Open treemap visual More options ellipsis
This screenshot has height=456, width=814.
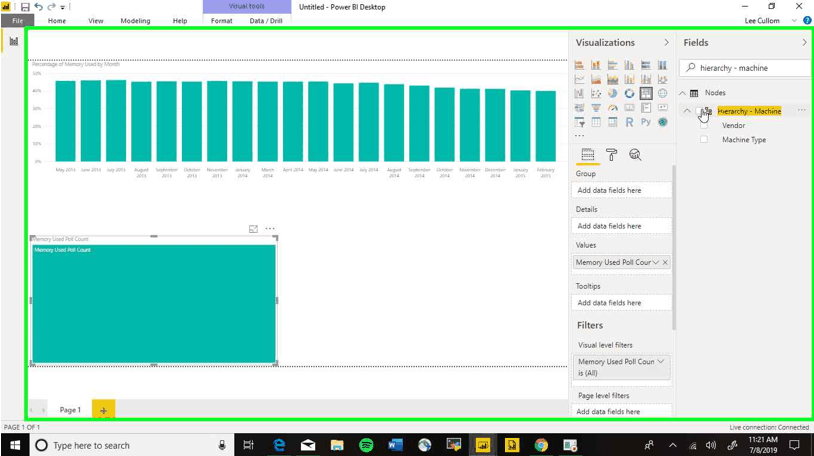point(270,229)
